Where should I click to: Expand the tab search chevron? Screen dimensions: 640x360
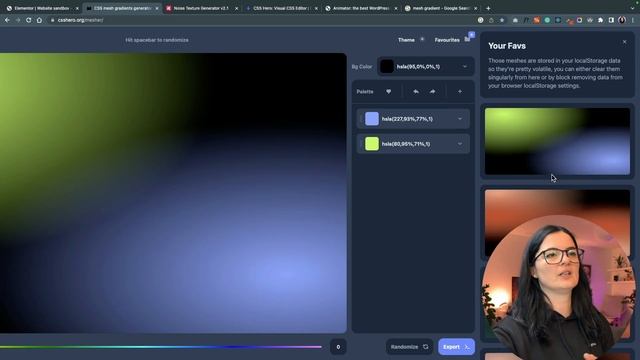633,8
